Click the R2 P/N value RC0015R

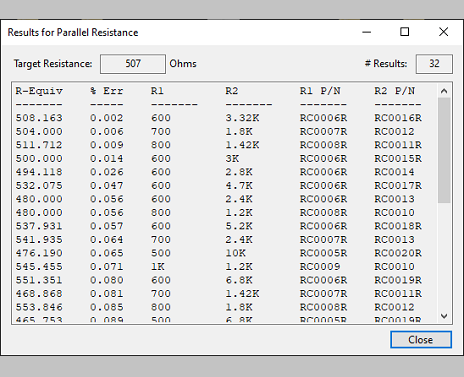click(398, 159)
